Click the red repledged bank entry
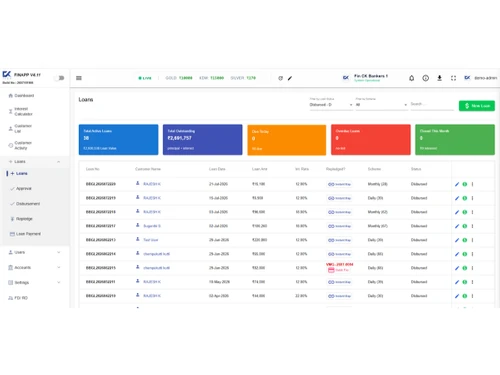Image resolution: width=500 pixels, height=375 pixels. [339, 267]
